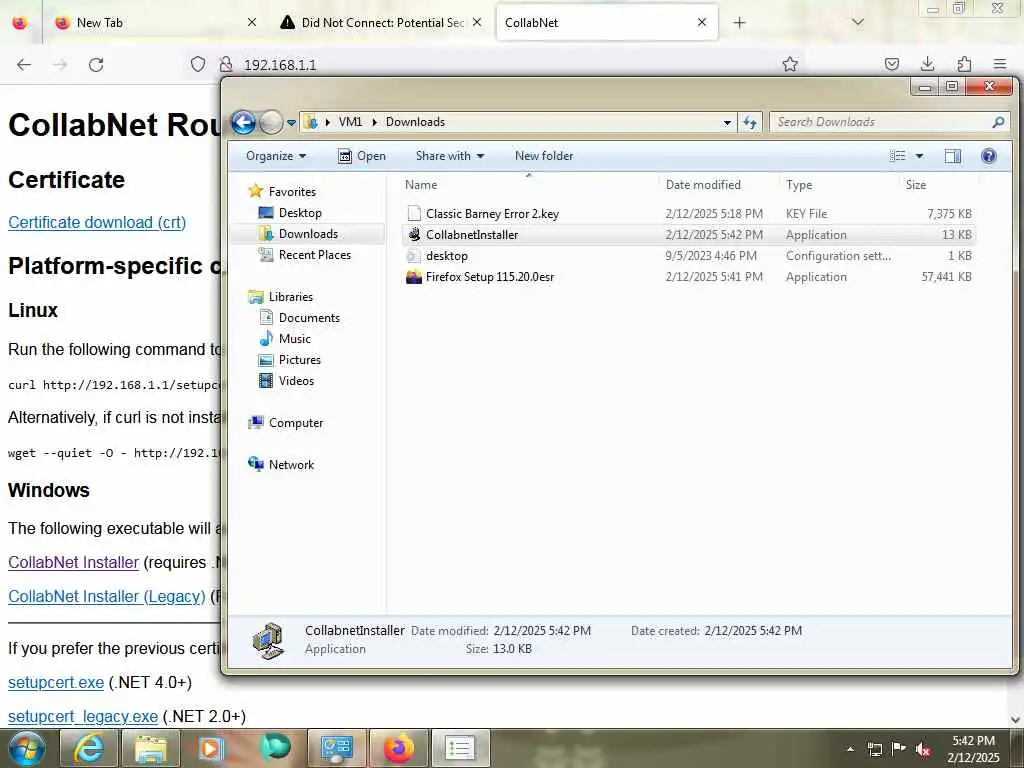Click Open in Explorer toolbar

coord(362,156)
